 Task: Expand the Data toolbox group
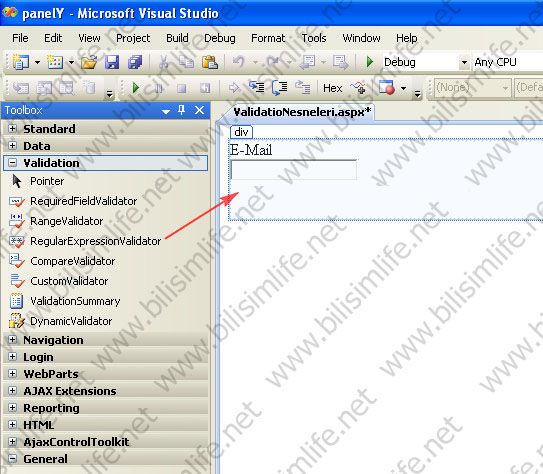(x=12, y=145)
